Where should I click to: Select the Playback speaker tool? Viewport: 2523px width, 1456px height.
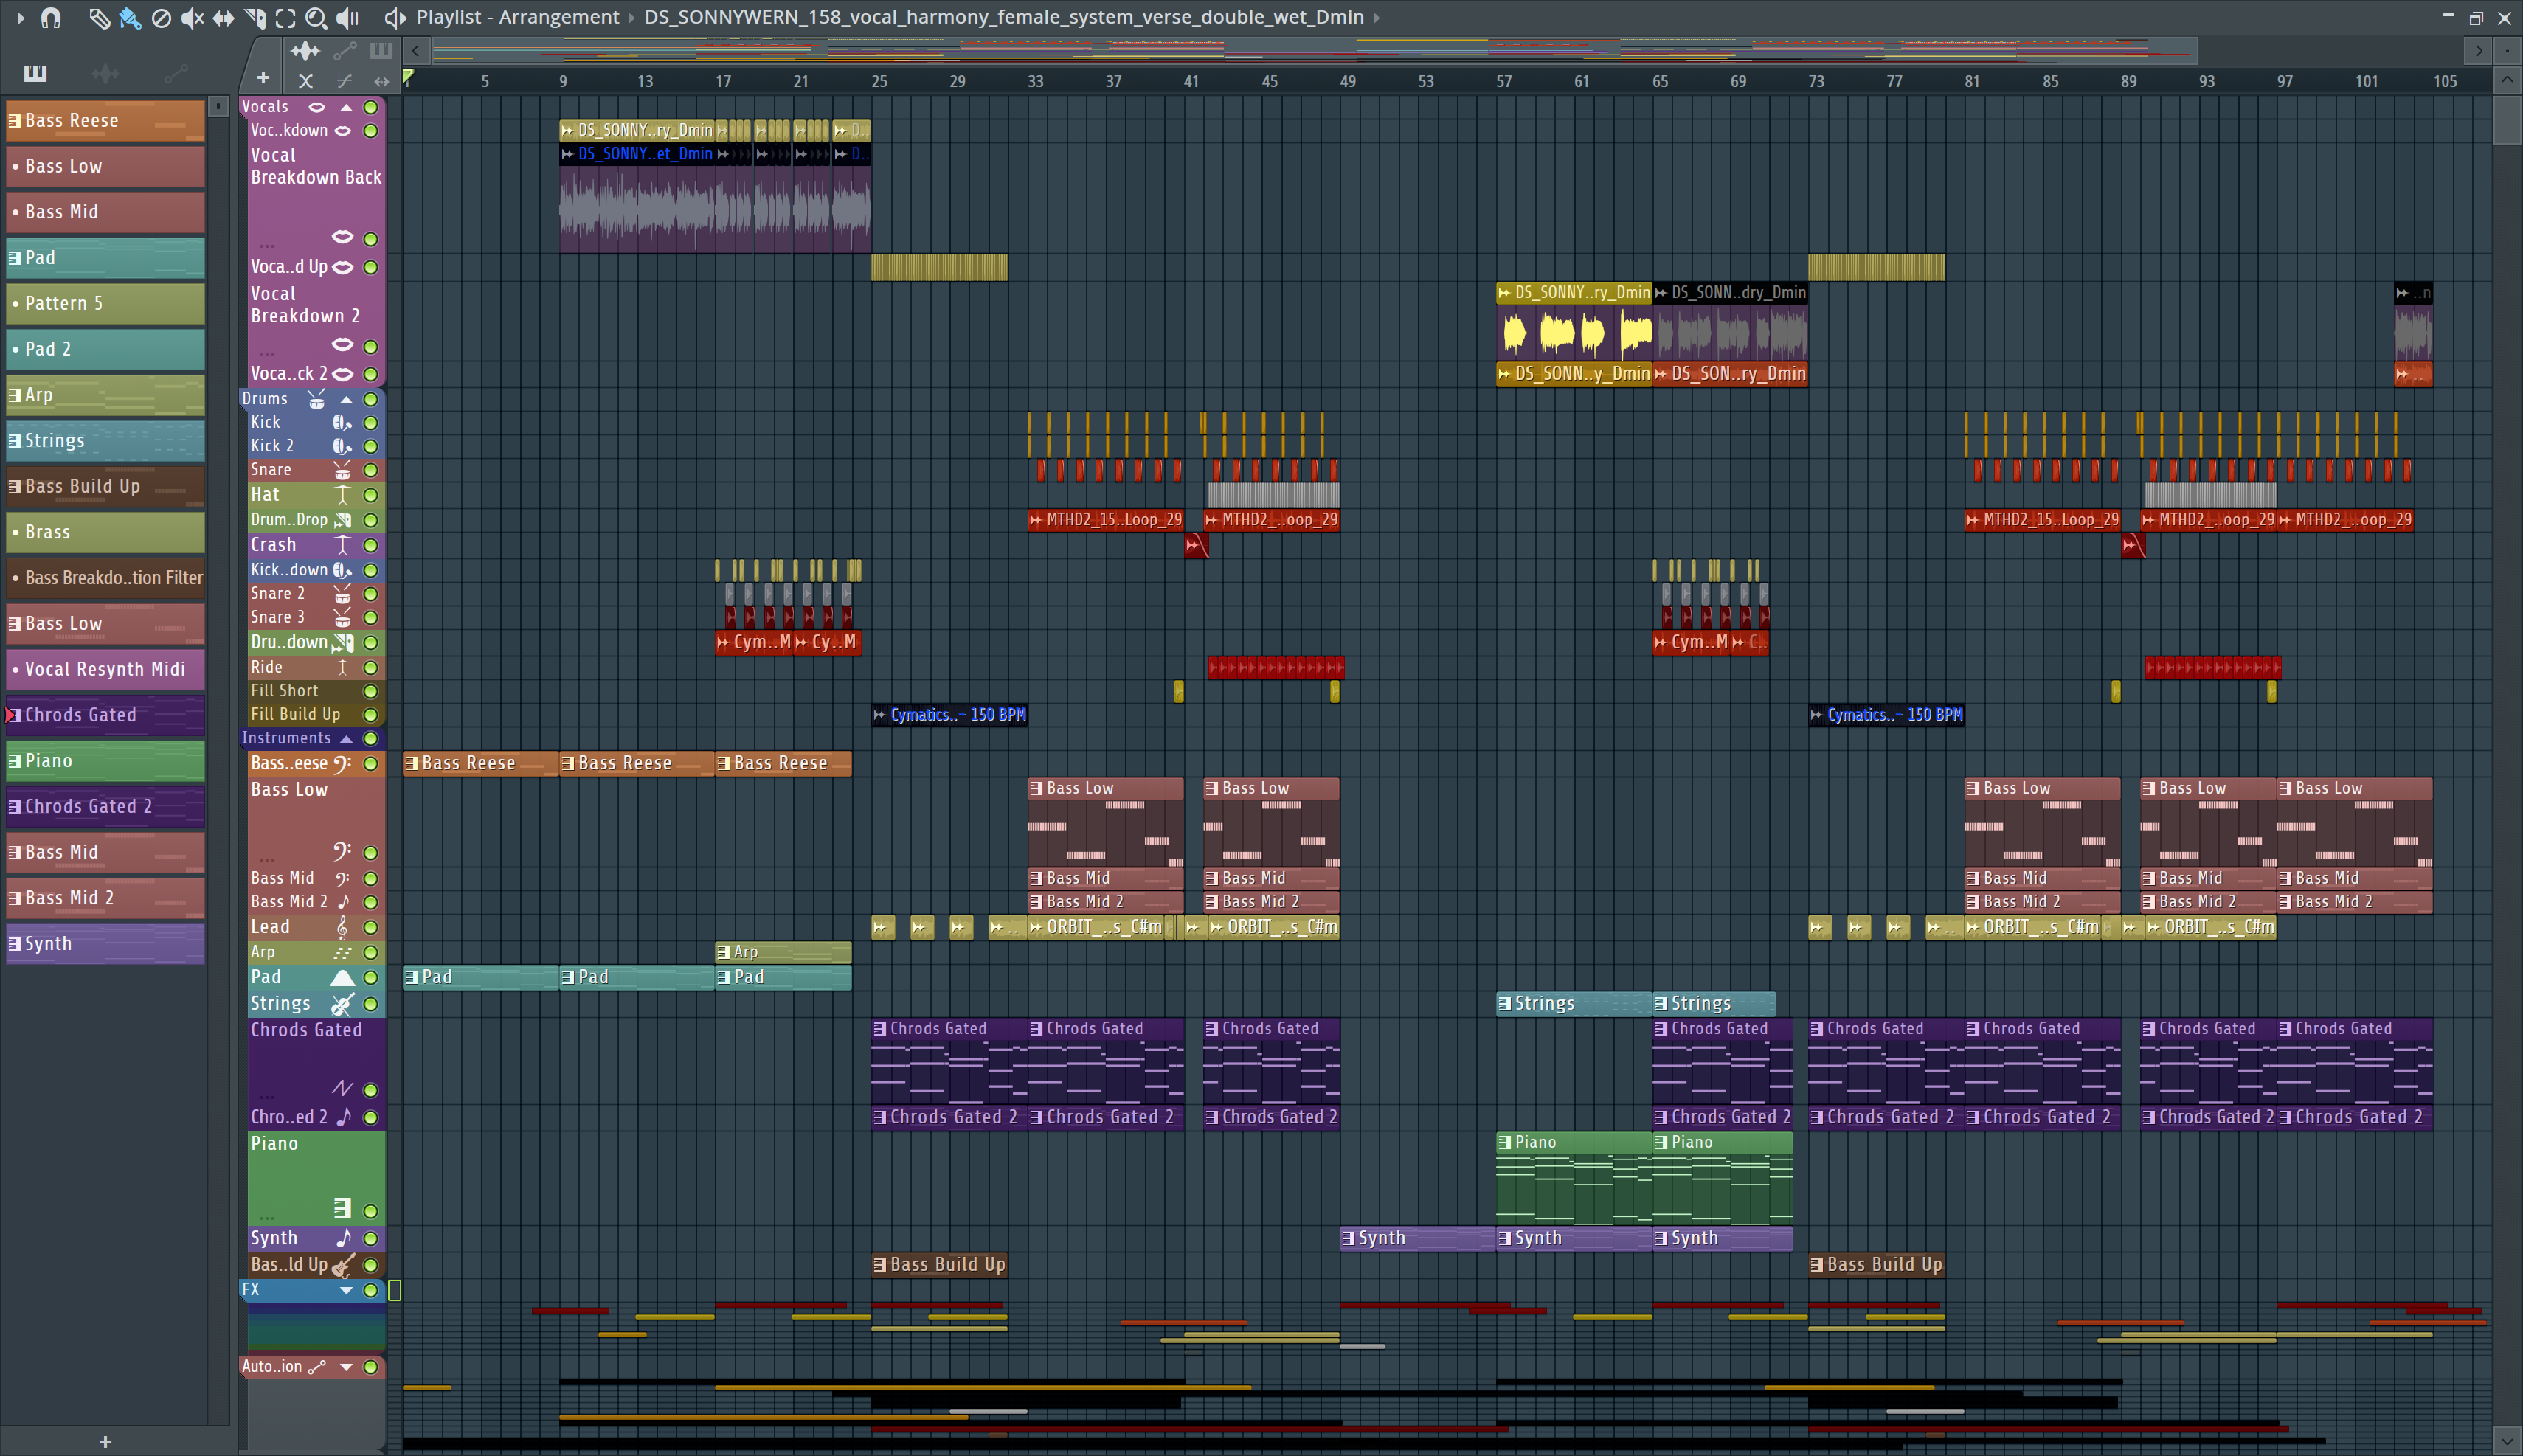pyautogui.click(x=347, y=17)
